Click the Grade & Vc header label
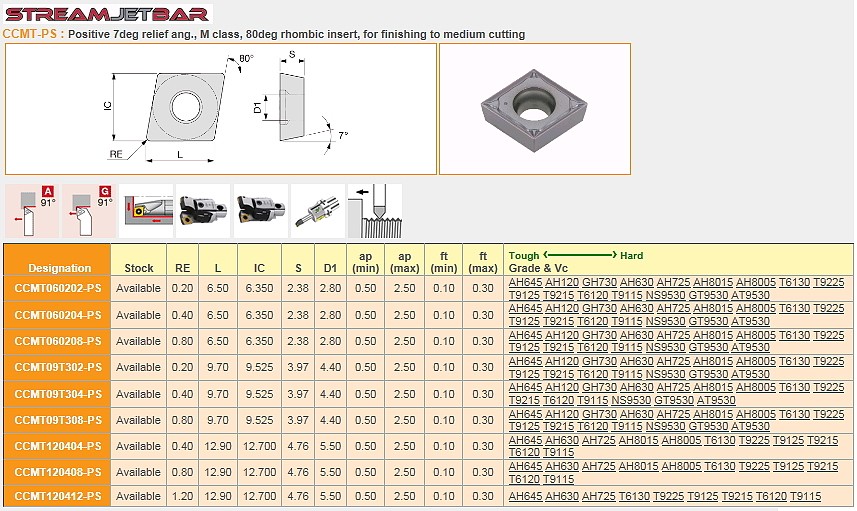 click(538, 268)
